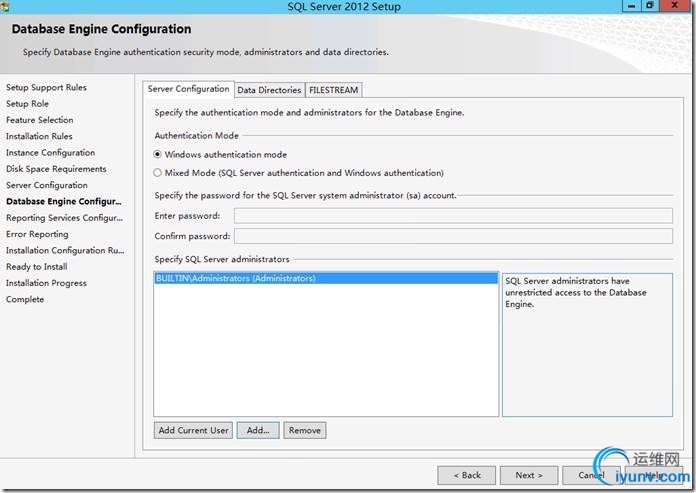This screenshot has width=696, height=493.
Task: Click Setup Role step in sidebar
Action: pyautogui.click(x=27, y=103)
